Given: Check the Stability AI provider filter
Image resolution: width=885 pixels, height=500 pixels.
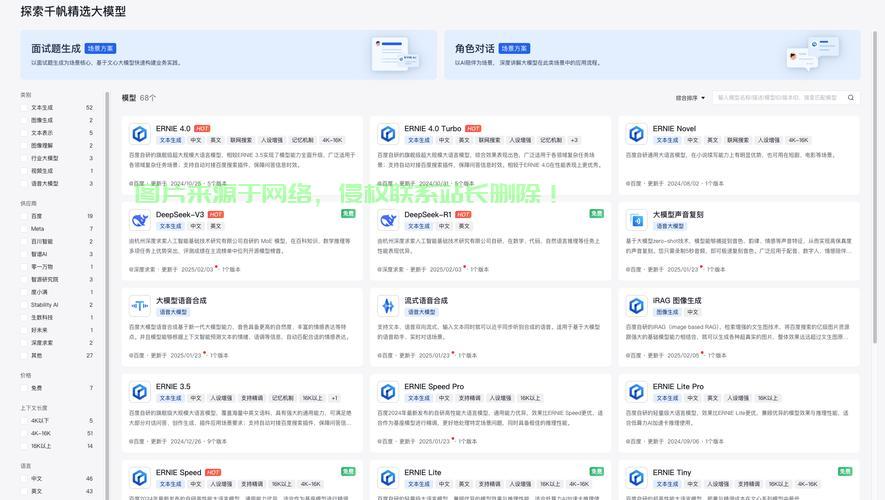Looking at the screenshot, I should point(24,305).
